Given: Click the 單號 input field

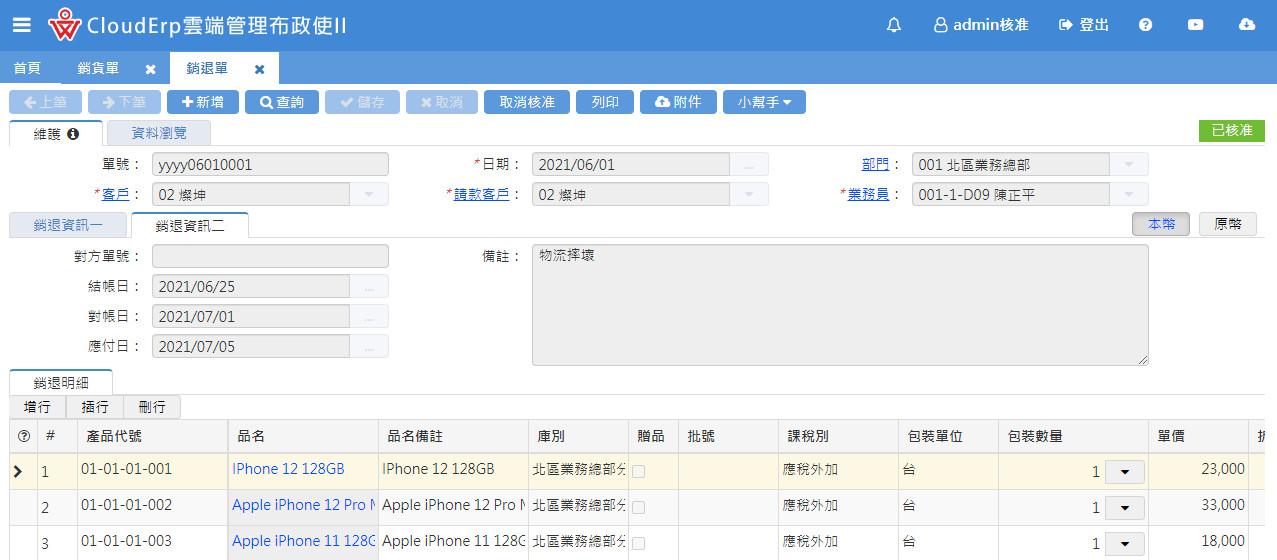Looking at the screenshot, I should [270, 164].
